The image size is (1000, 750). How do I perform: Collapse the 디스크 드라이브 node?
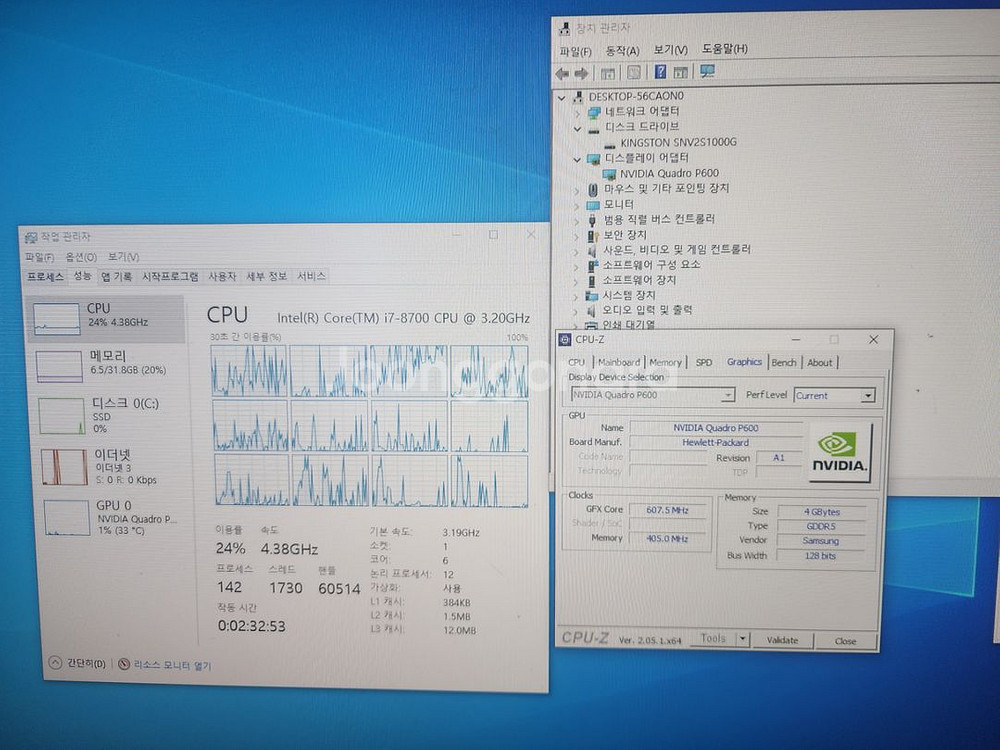(577, 128)
